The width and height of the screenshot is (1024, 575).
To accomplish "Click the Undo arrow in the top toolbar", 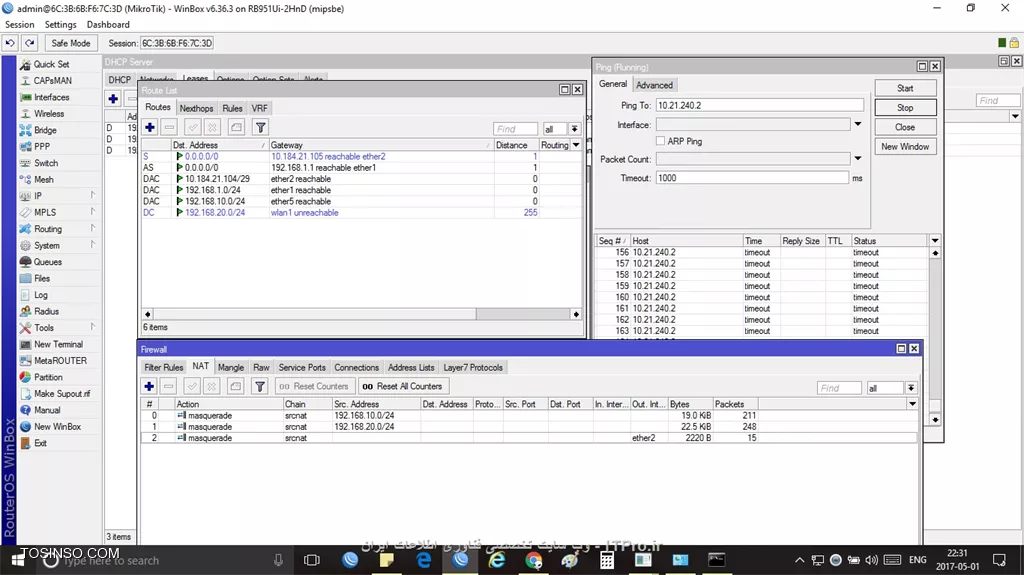I will point(10,43).
